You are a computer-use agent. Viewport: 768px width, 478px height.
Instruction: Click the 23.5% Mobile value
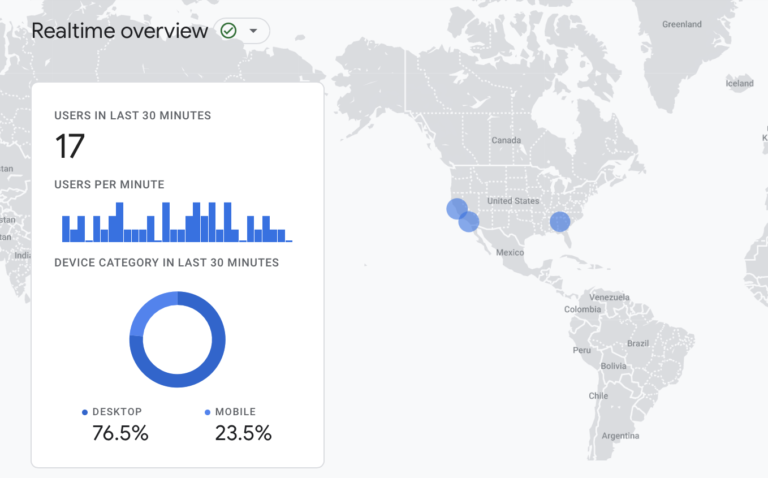click(x=243, y=433)
